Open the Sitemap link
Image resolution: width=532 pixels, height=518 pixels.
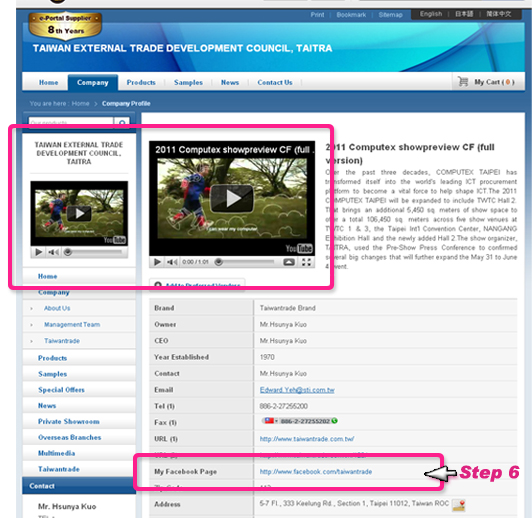(x=391, y=15)
